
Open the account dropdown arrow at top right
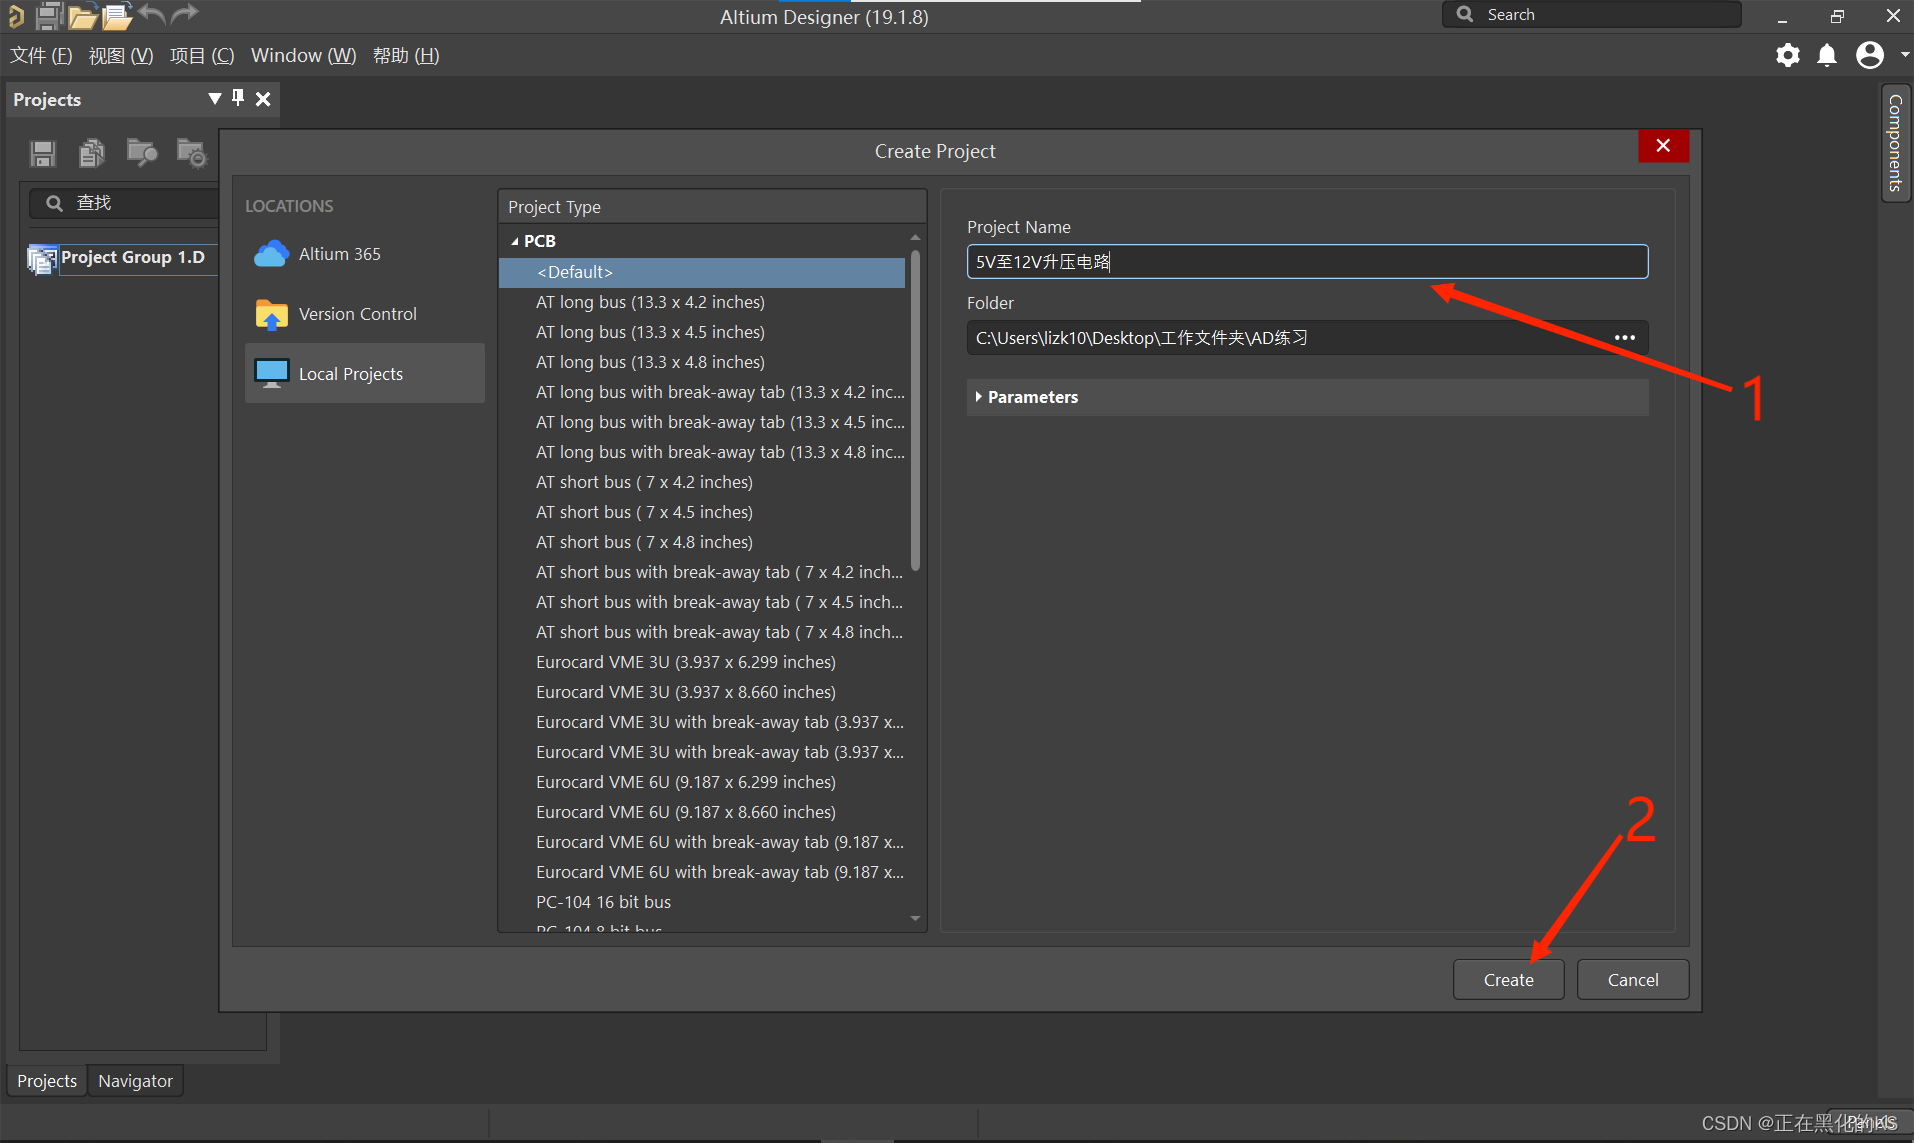point(1903,55)
